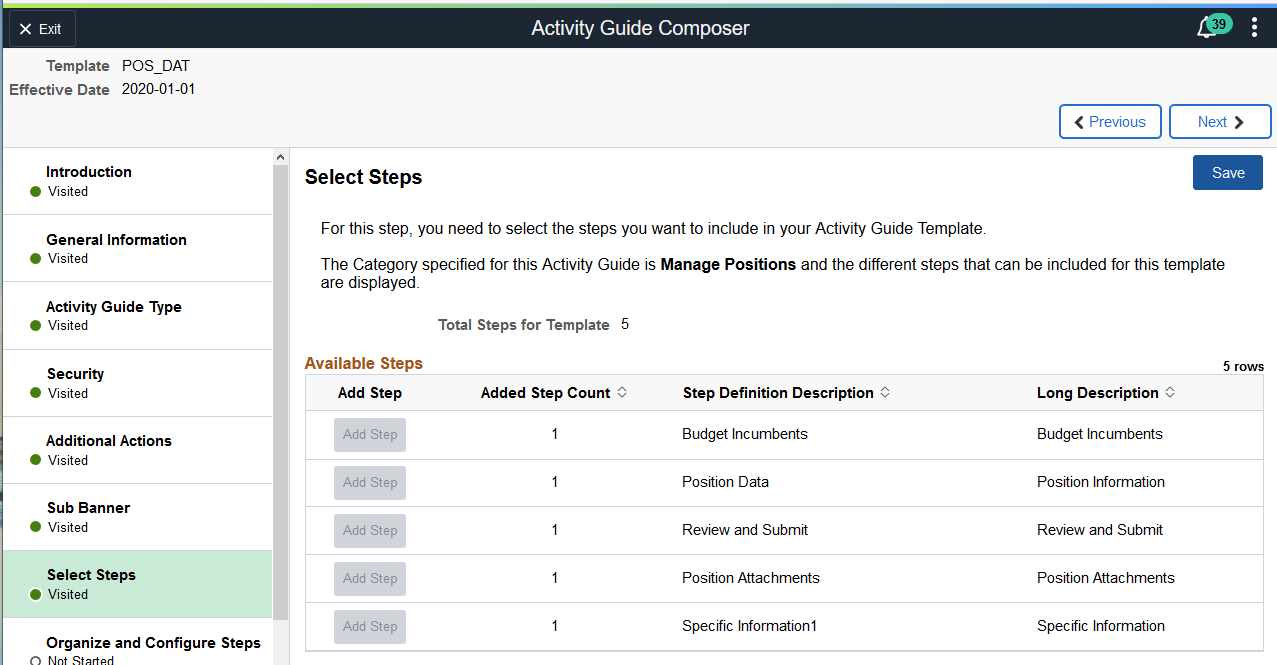Image resolution: width=1277 pixels, height=665 pixels.
Task: Sort by Step Definition Description column
Action: 786,393
